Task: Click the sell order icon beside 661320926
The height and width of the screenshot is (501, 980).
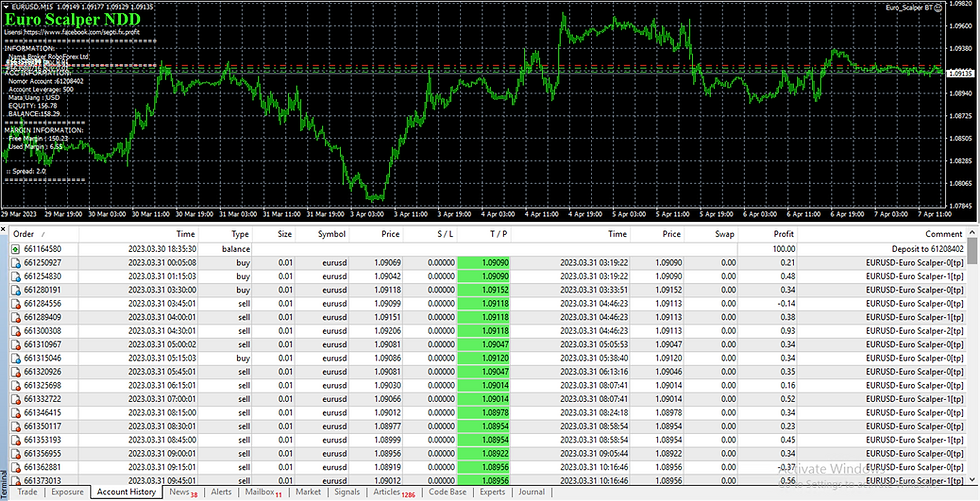Action: click(16, 372)
